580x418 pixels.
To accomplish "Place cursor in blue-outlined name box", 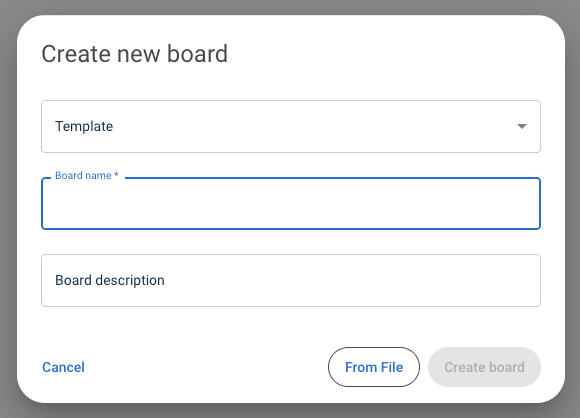I will tap(291, 203).
